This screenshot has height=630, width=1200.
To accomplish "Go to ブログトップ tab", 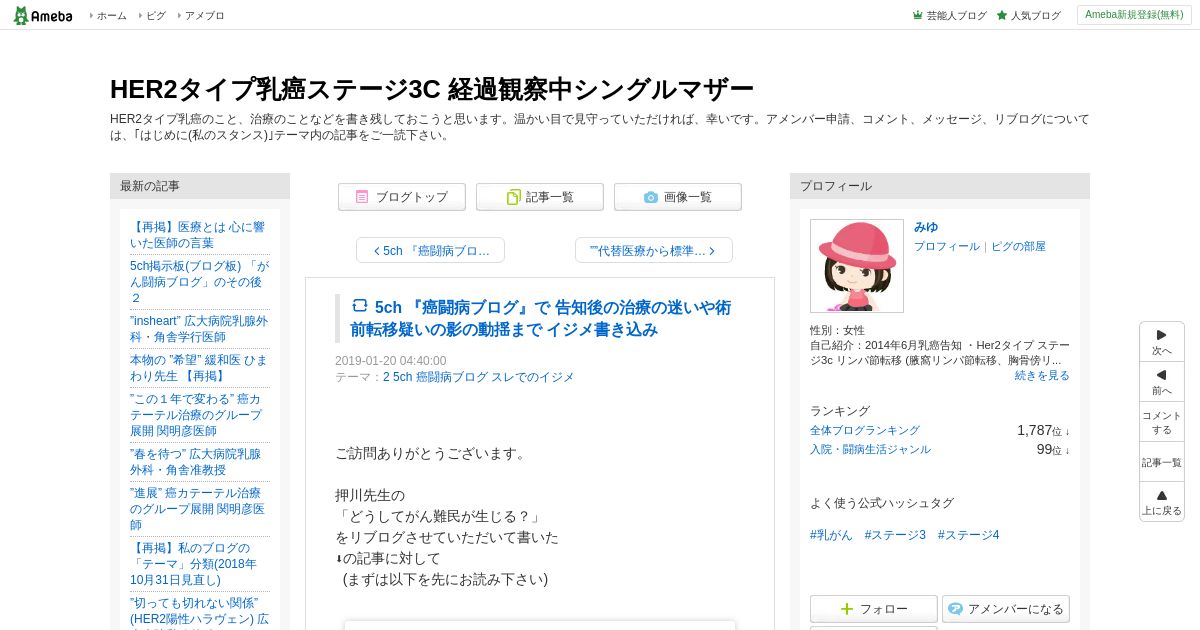I will (x=402, y=197).
